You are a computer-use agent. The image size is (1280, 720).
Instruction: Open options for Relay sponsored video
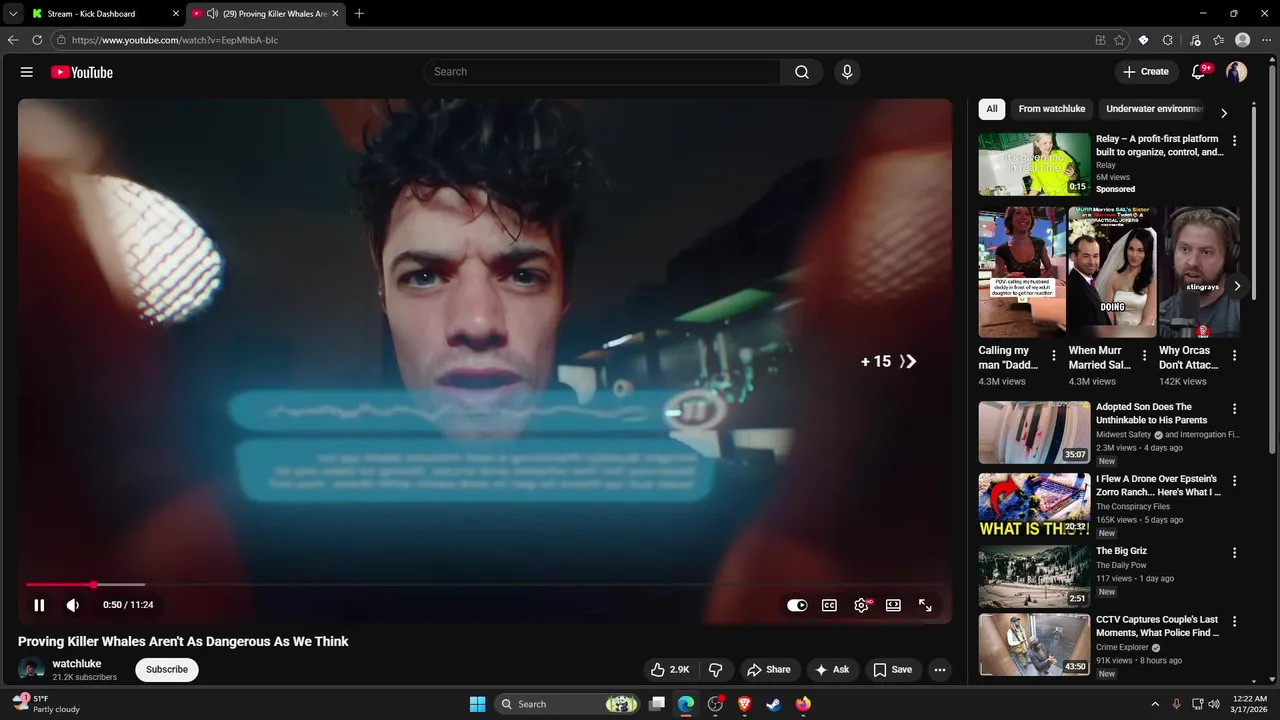1234,141
